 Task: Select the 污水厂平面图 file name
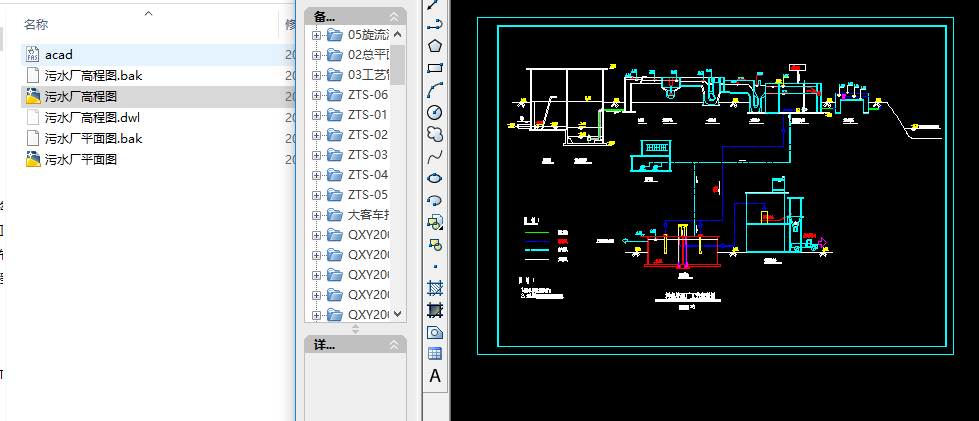click(81, 159)
